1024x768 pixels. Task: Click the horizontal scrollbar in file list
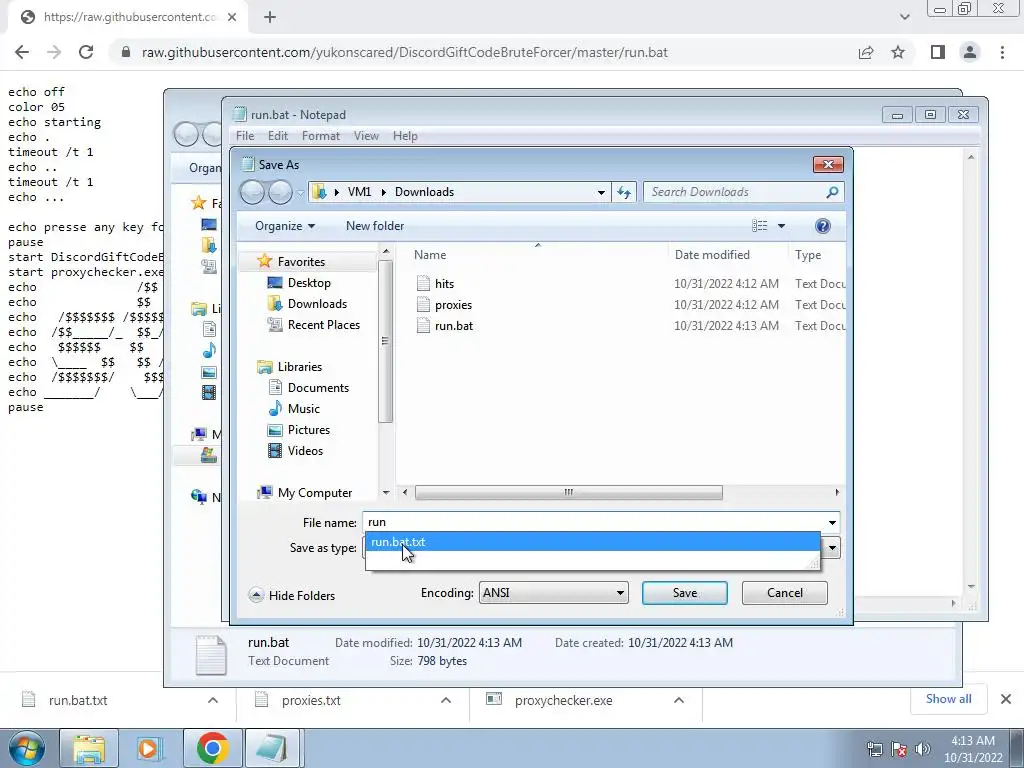pos(568,492)
